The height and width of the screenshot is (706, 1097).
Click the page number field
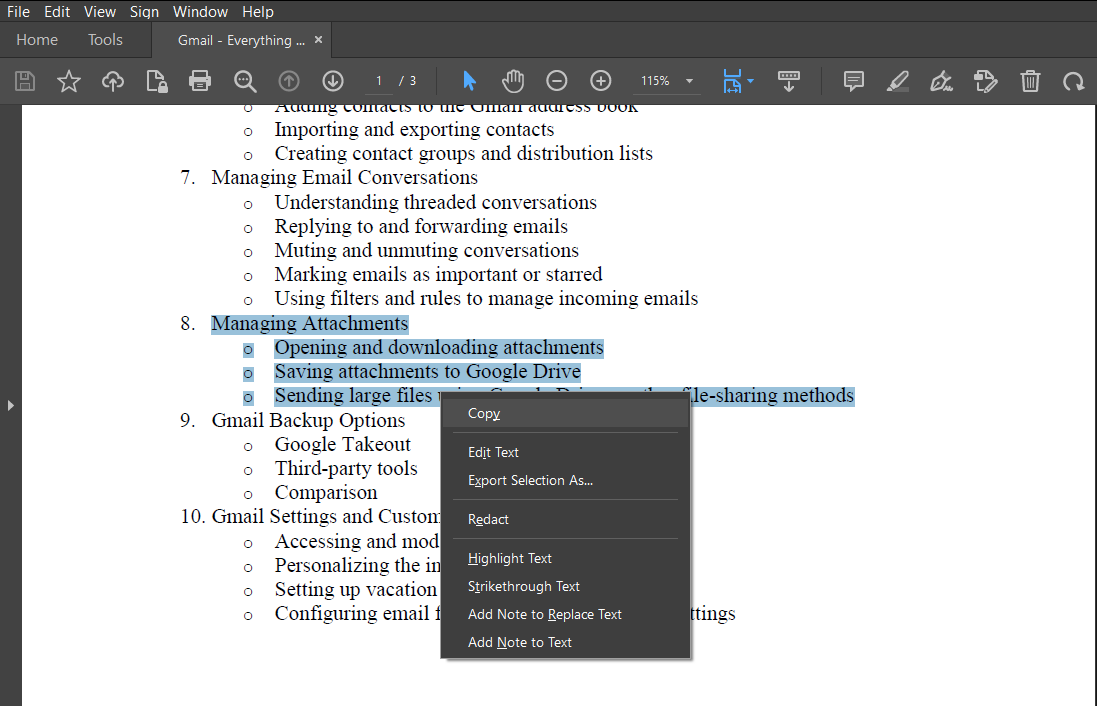378,81
